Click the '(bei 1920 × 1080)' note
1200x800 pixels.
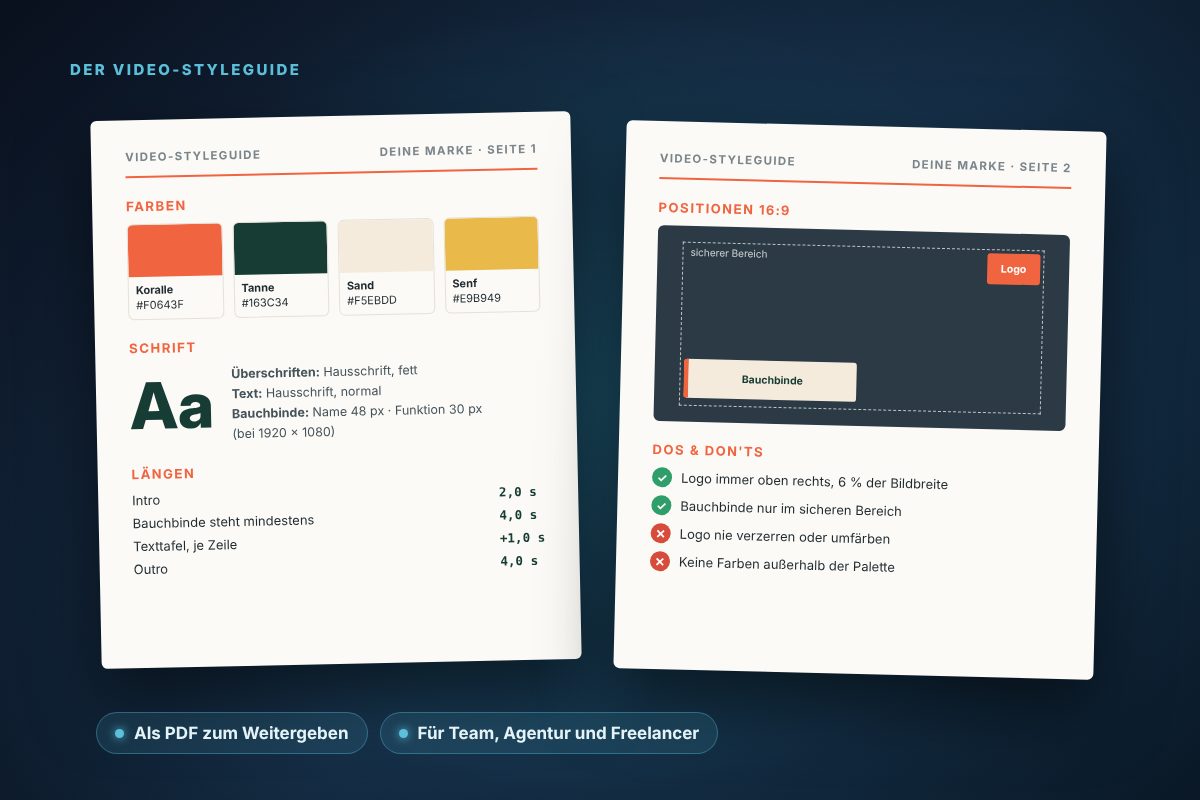pos(283,433)
